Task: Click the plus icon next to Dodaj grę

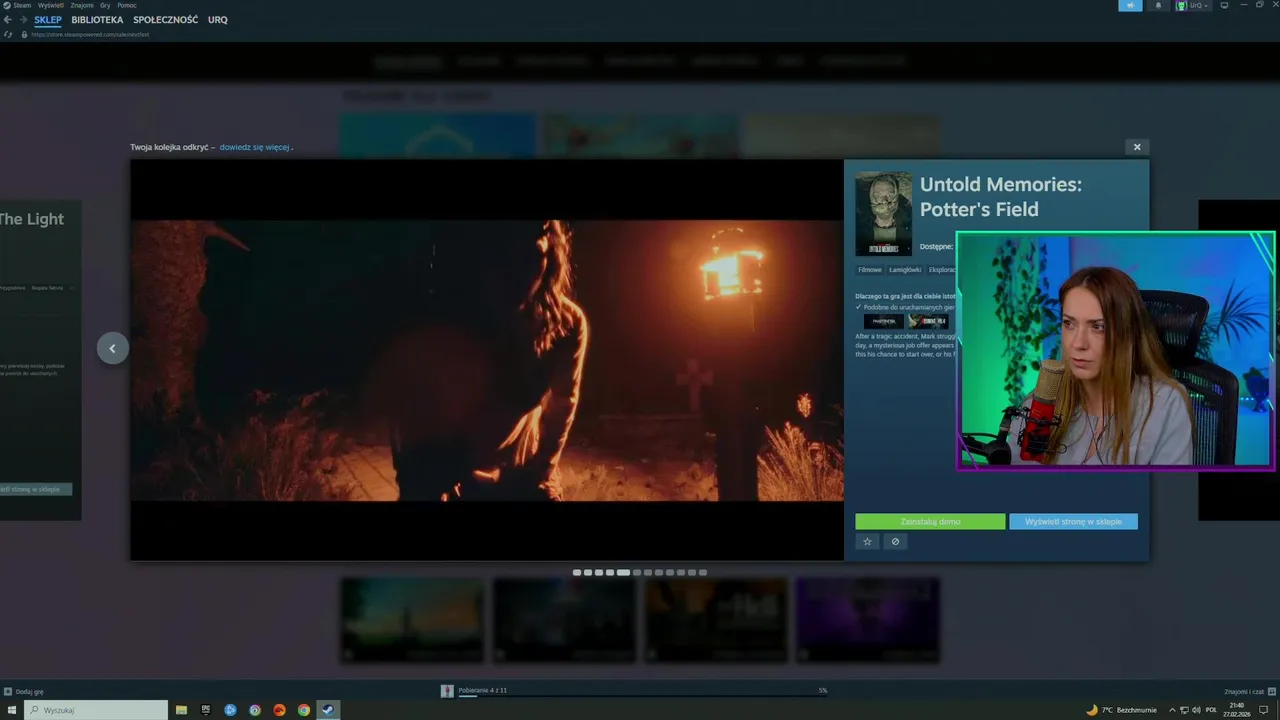Action: click(7, 691)
